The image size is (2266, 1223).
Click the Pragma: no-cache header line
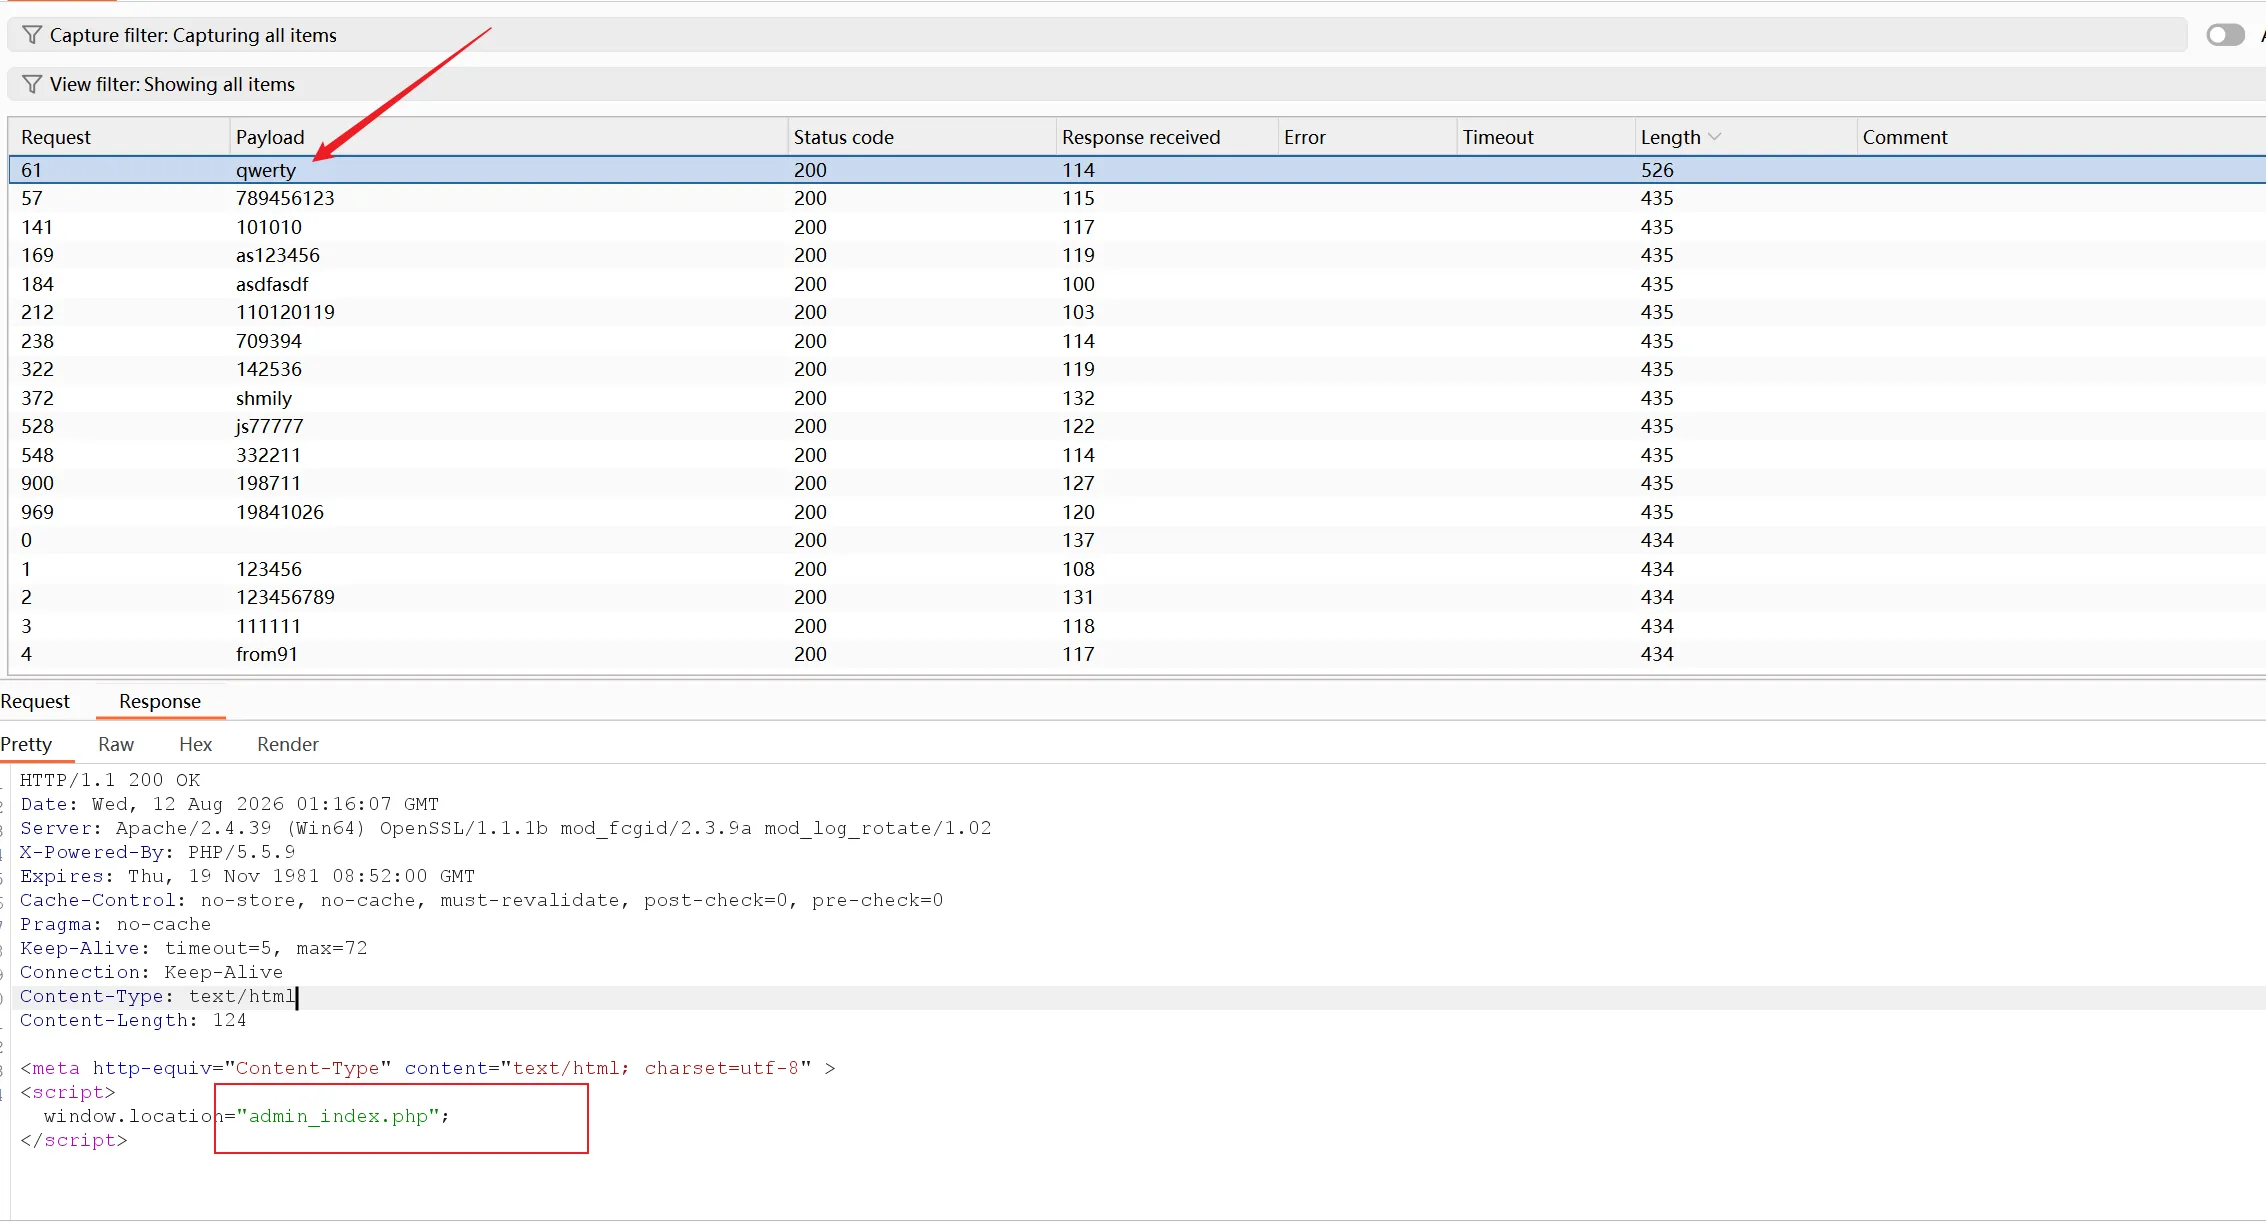116,924
